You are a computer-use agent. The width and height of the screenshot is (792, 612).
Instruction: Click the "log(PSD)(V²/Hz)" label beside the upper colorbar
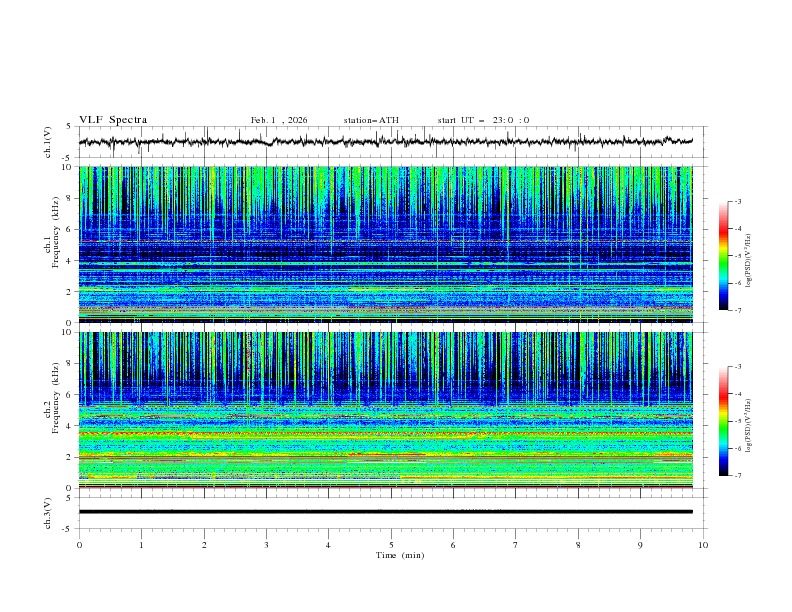[749, 261]
